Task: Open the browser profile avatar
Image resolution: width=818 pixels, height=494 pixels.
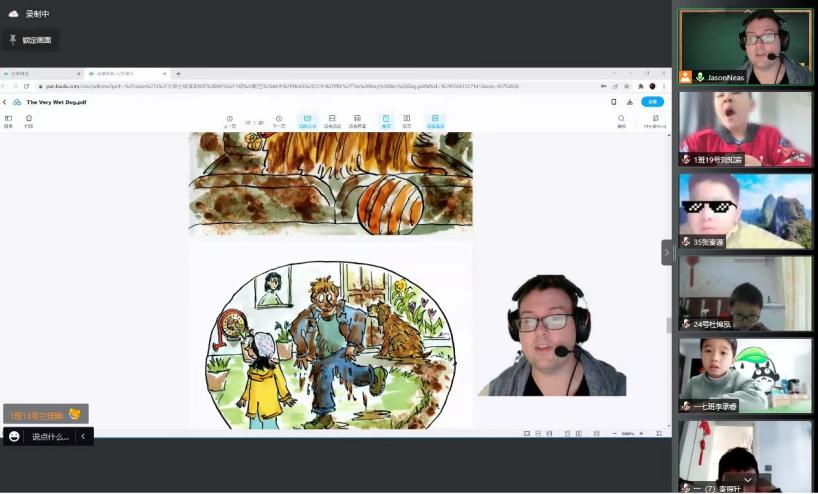Action: (652, 86)
